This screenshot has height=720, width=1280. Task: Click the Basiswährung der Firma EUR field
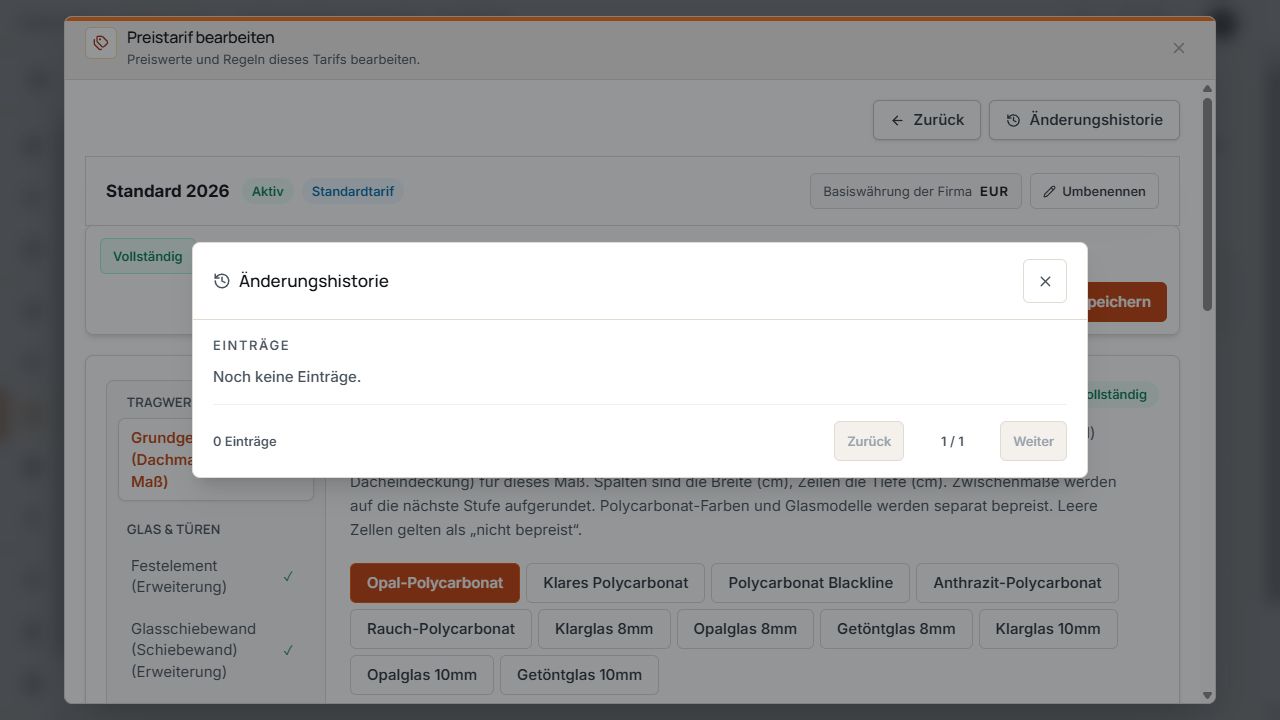point(916,191)
